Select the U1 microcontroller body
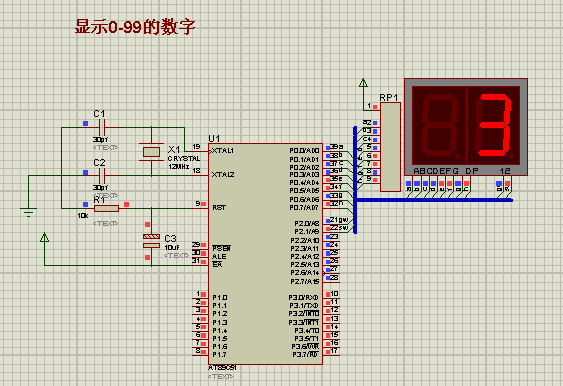The height and width of the screenshot is (386, 563). pos(265,254)
